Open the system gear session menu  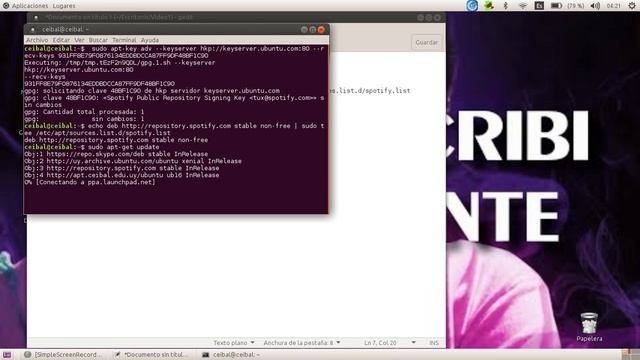point(632,6)
